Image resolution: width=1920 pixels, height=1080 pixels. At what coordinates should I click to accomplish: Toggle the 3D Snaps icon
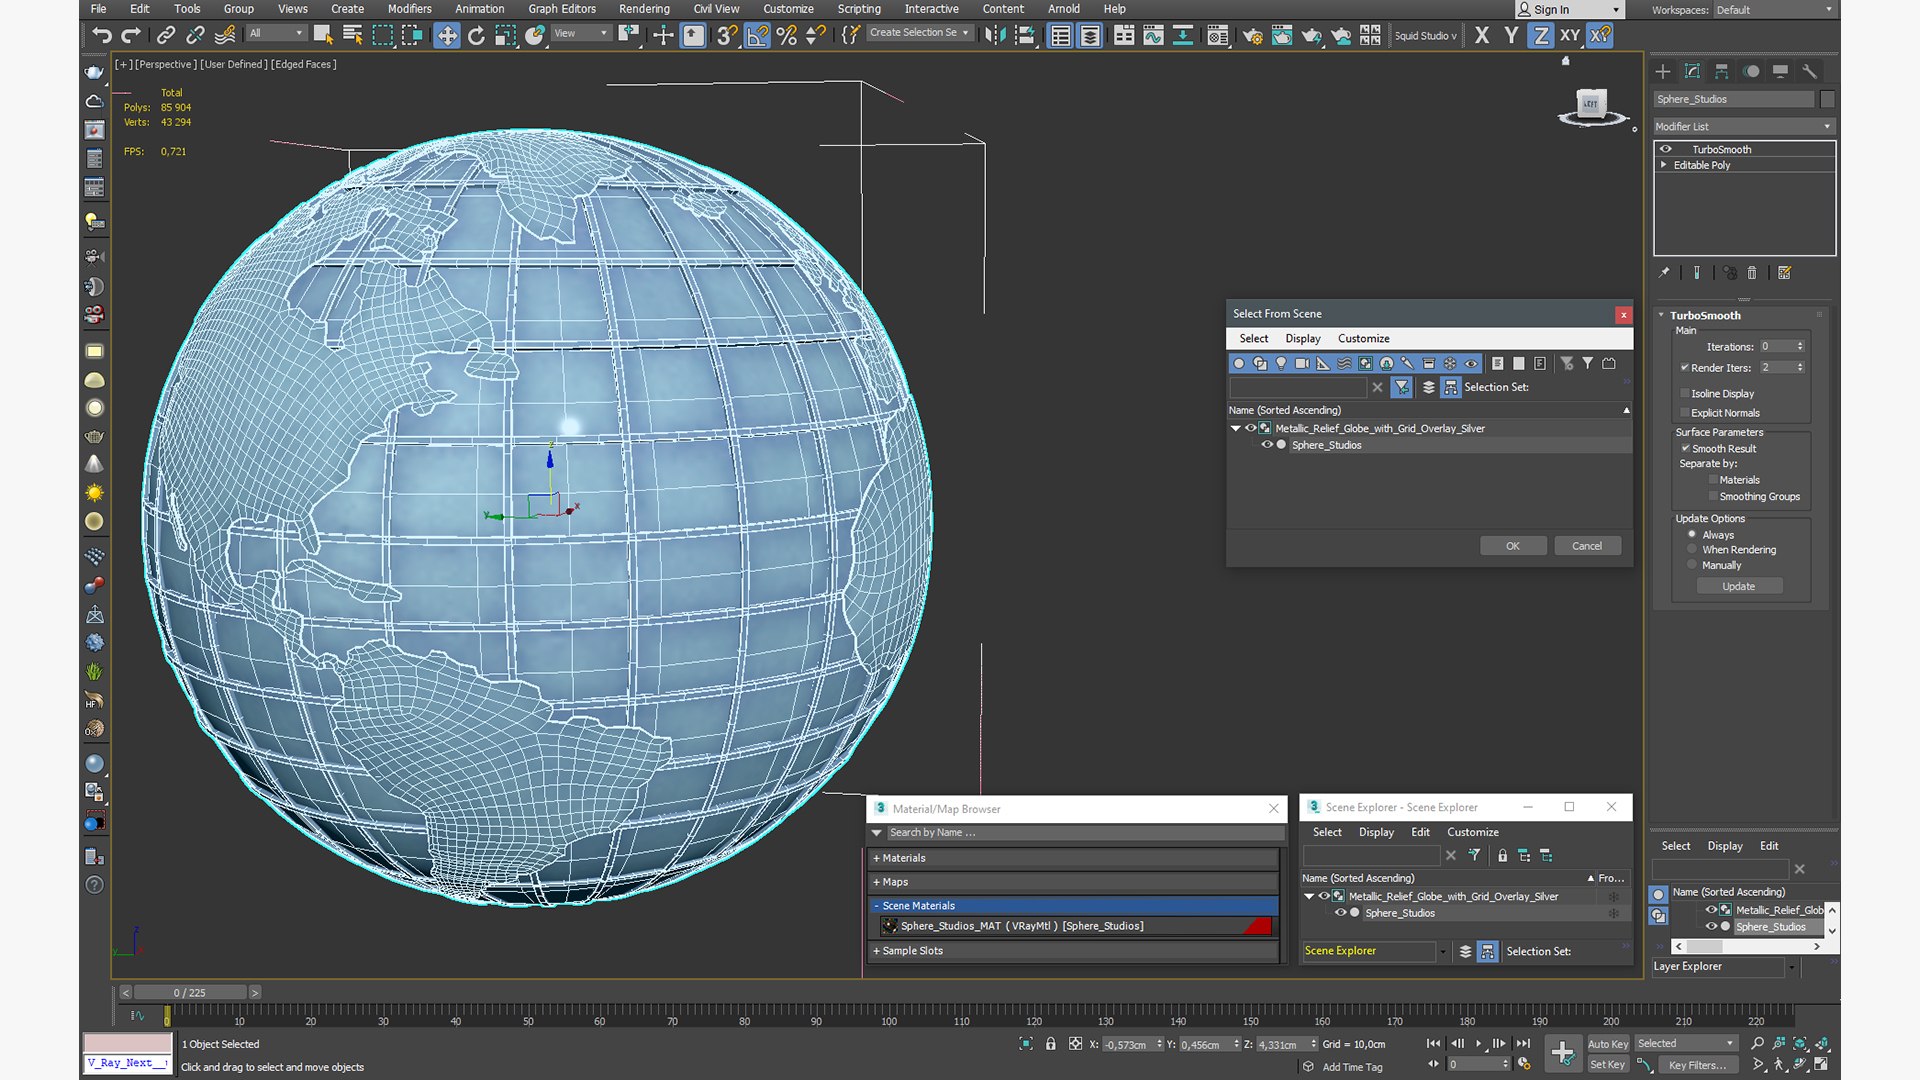coord(727,36)
